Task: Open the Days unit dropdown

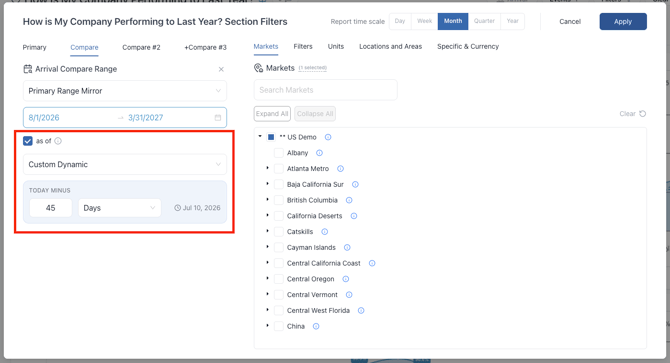Action: (x=120, y=208)
